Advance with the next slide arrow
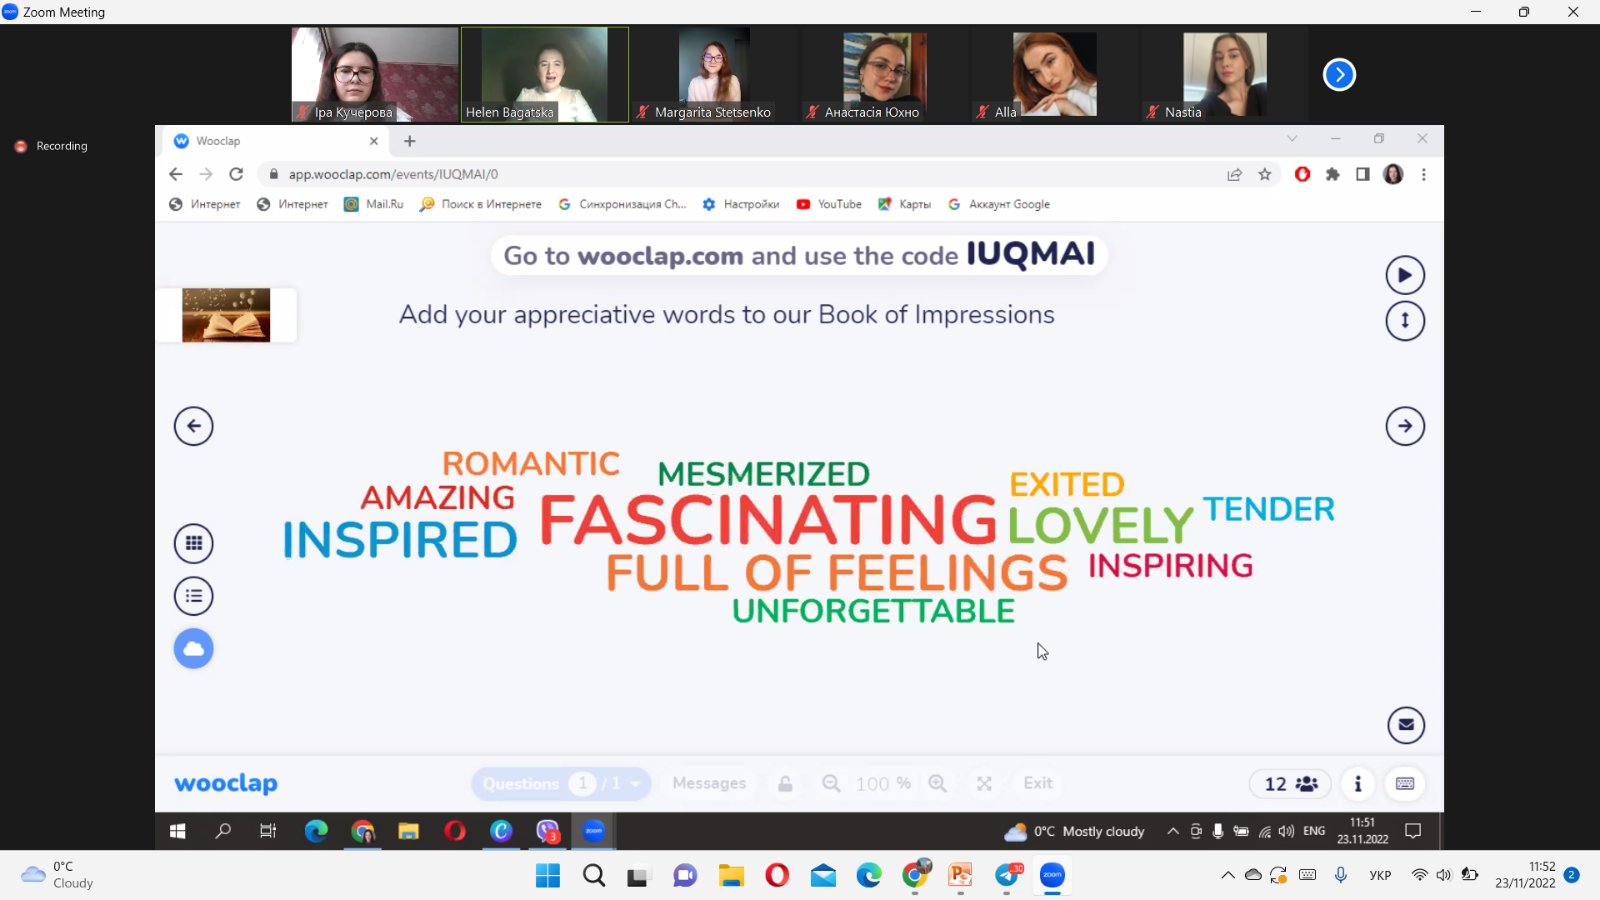Image resolution: width=1600 pixels, height=900 pixels. [x=1404, y=426]
